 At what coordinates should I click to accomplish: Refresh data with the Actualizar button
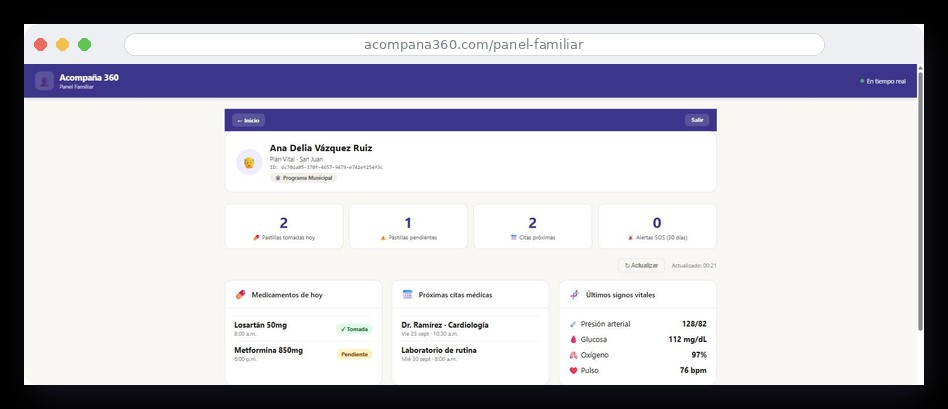[x=641, y=266]
